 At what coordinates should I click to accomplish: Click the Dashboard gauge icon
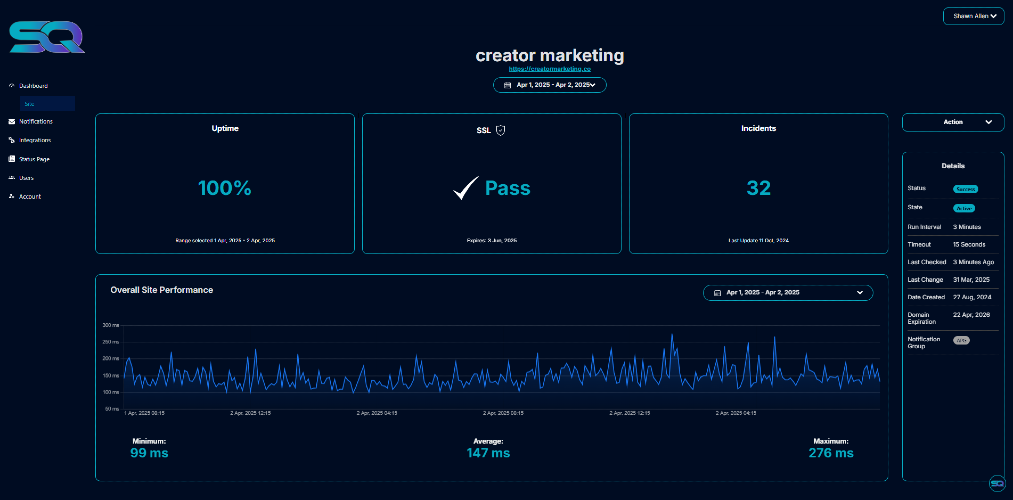click(x=12, y=85)
